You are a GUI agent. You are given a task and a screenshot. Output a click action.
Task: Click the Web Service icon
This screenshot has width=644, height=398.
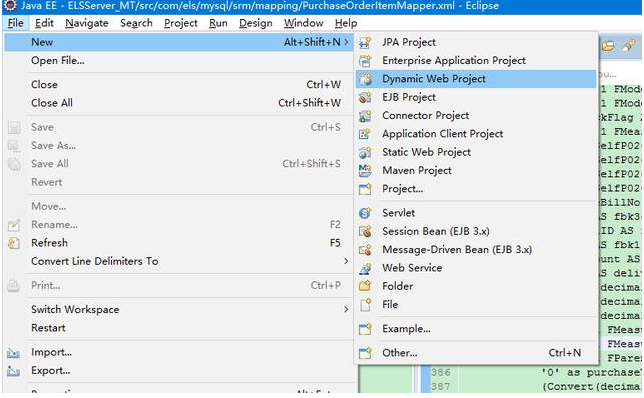[365, 268]
